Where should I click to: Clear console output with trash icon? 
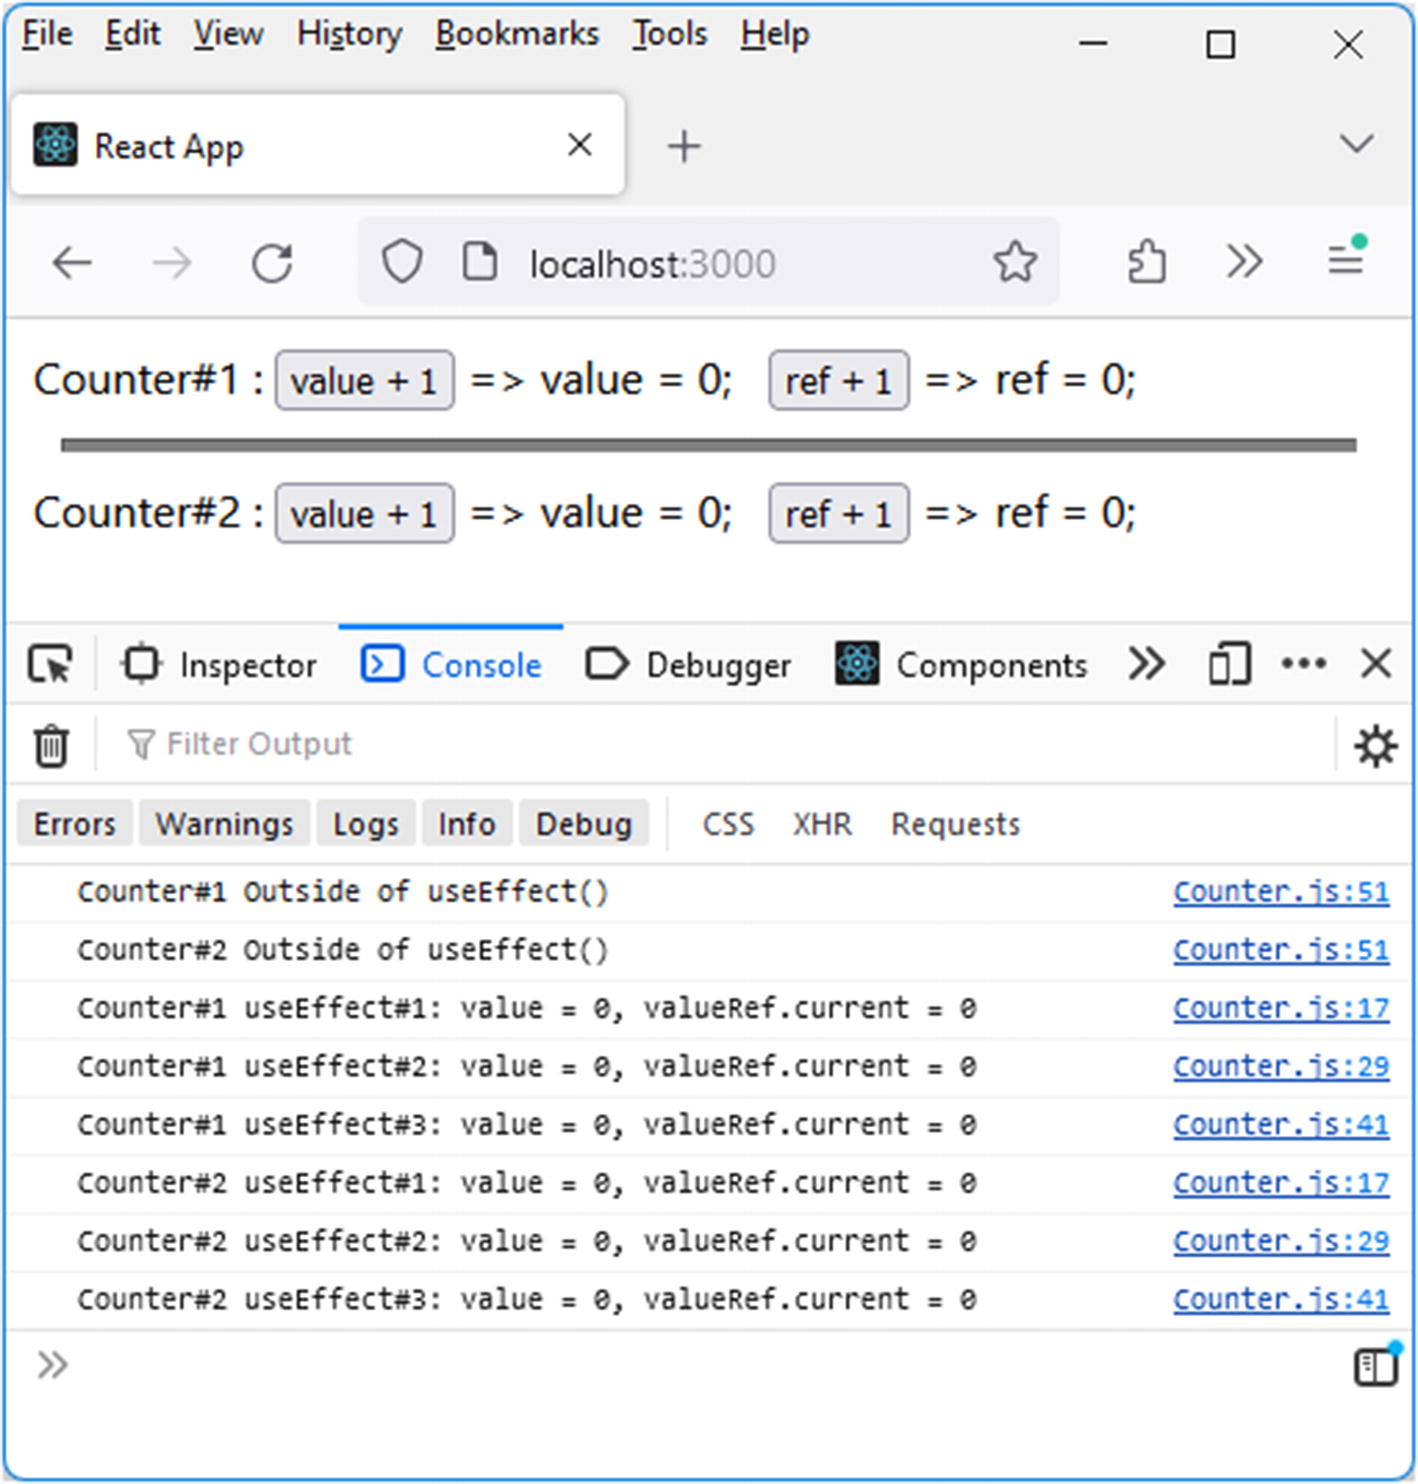coord(51,746)
